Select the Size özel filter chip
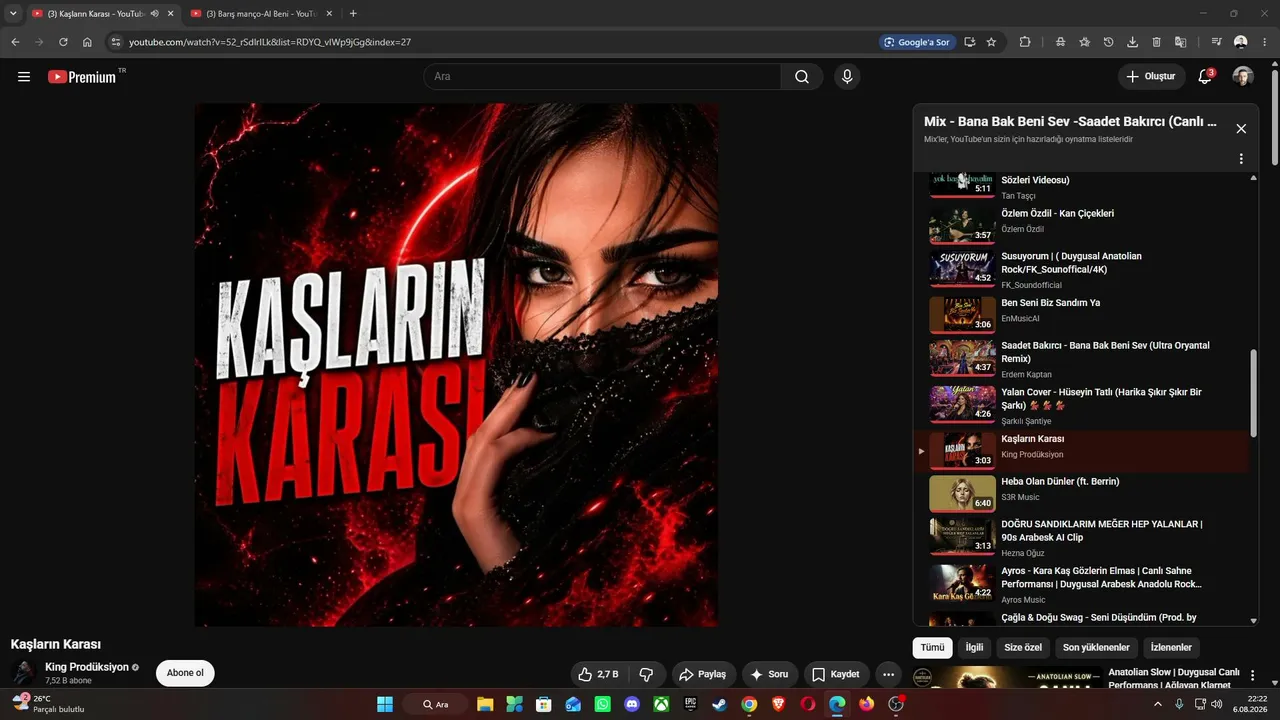 click(x=1023, y=648)
